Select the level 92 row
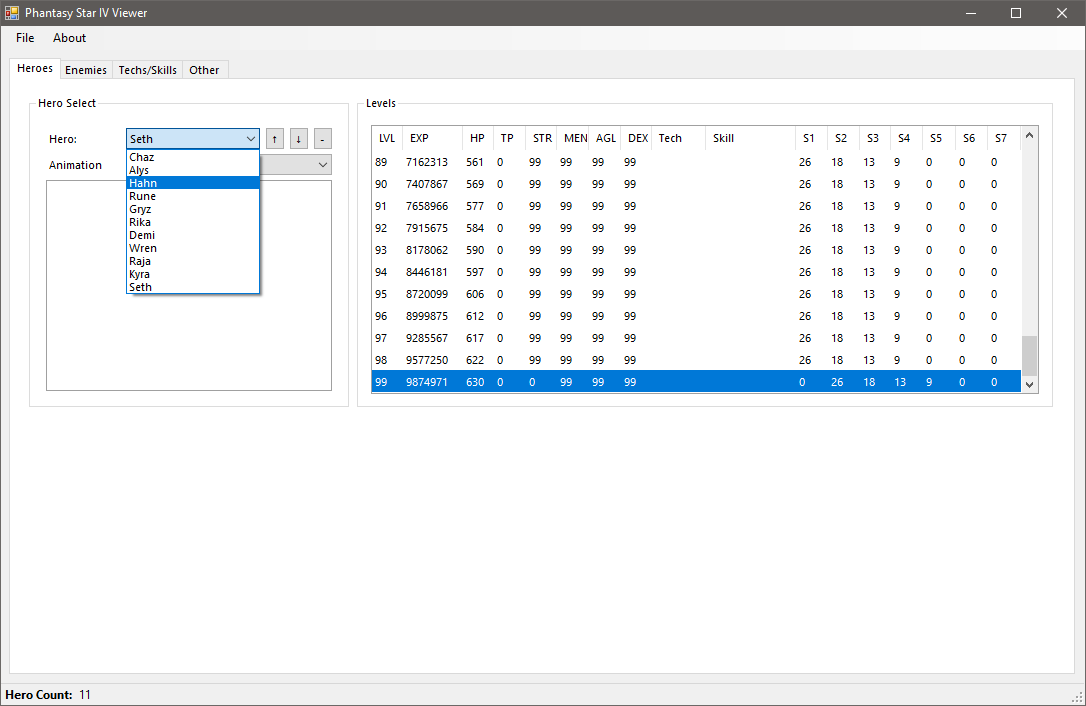Image resolution: width=1086 pixels, height=706 pixels. (696, 228)
